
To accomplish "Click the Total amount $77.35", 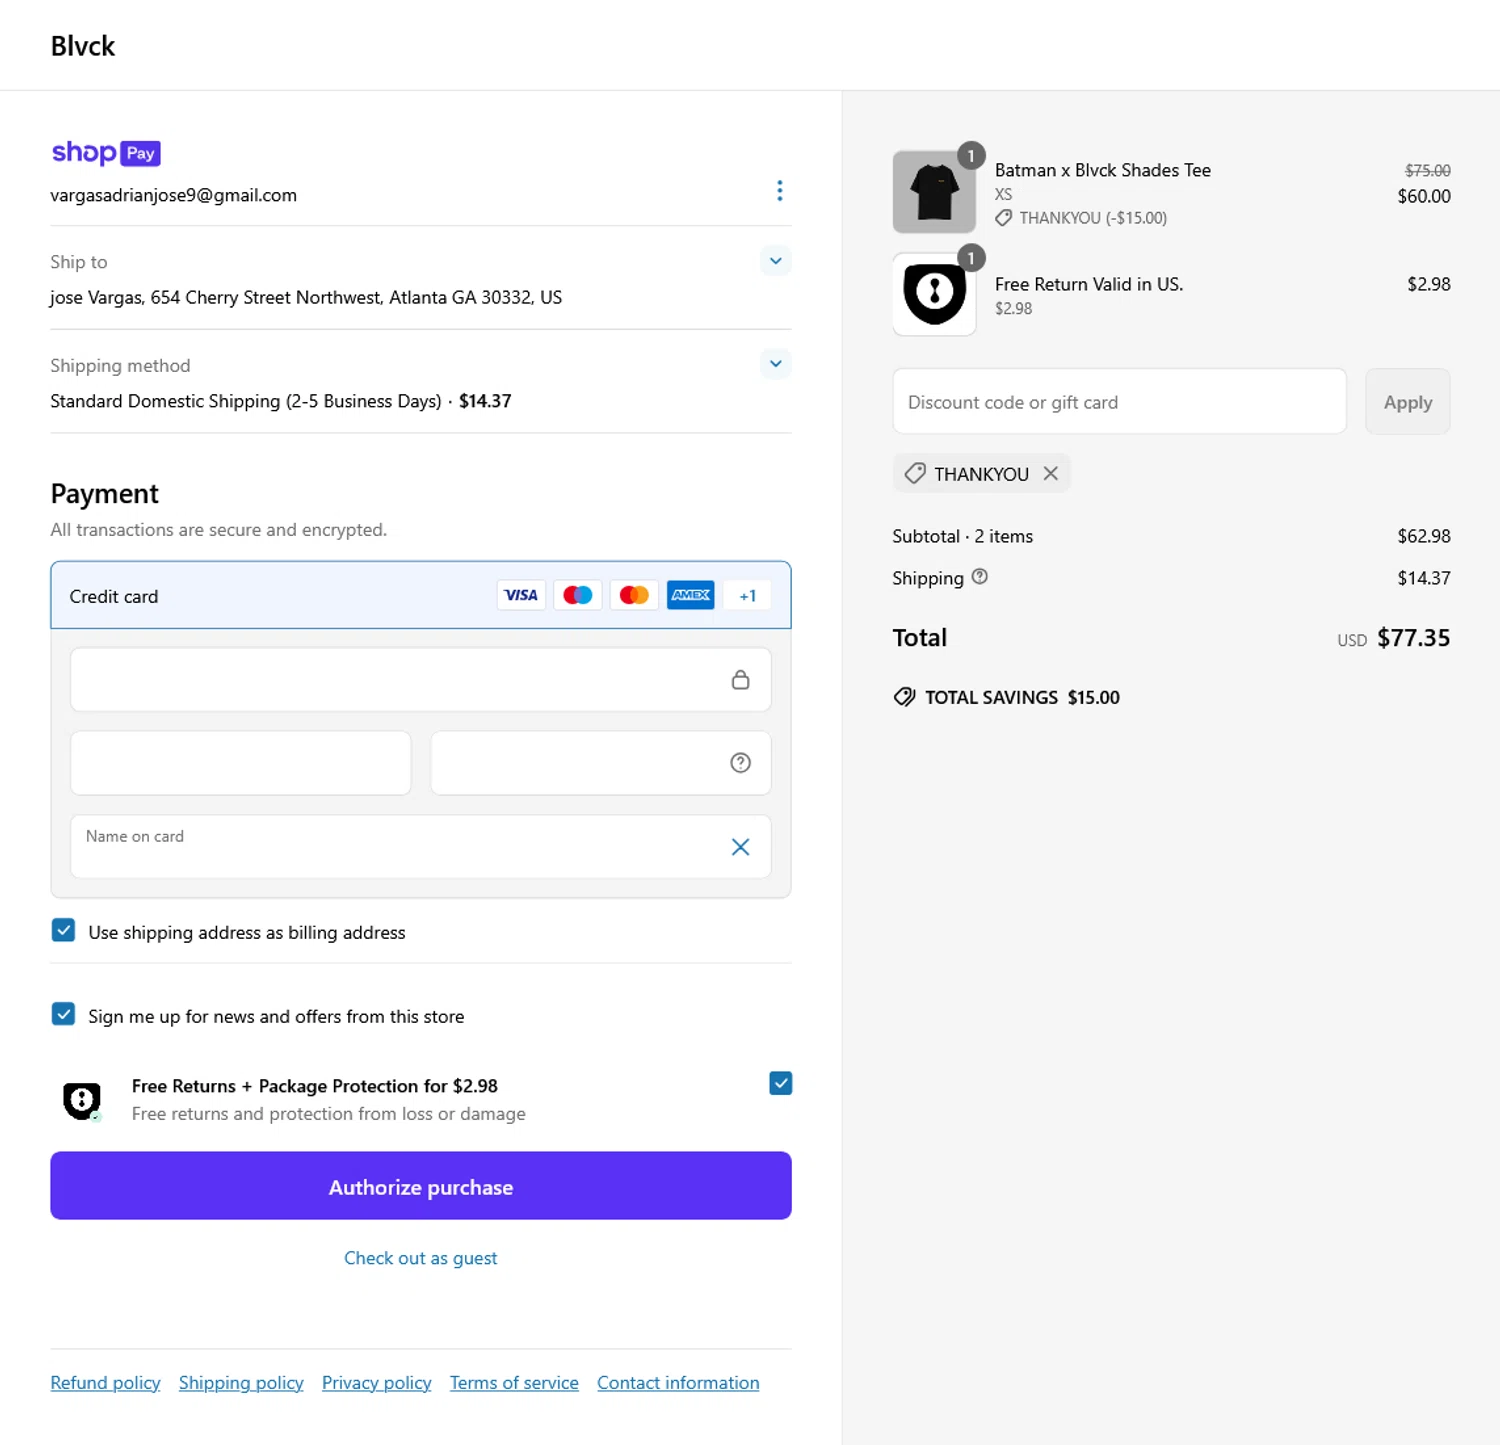I will tap(1413, 638).
